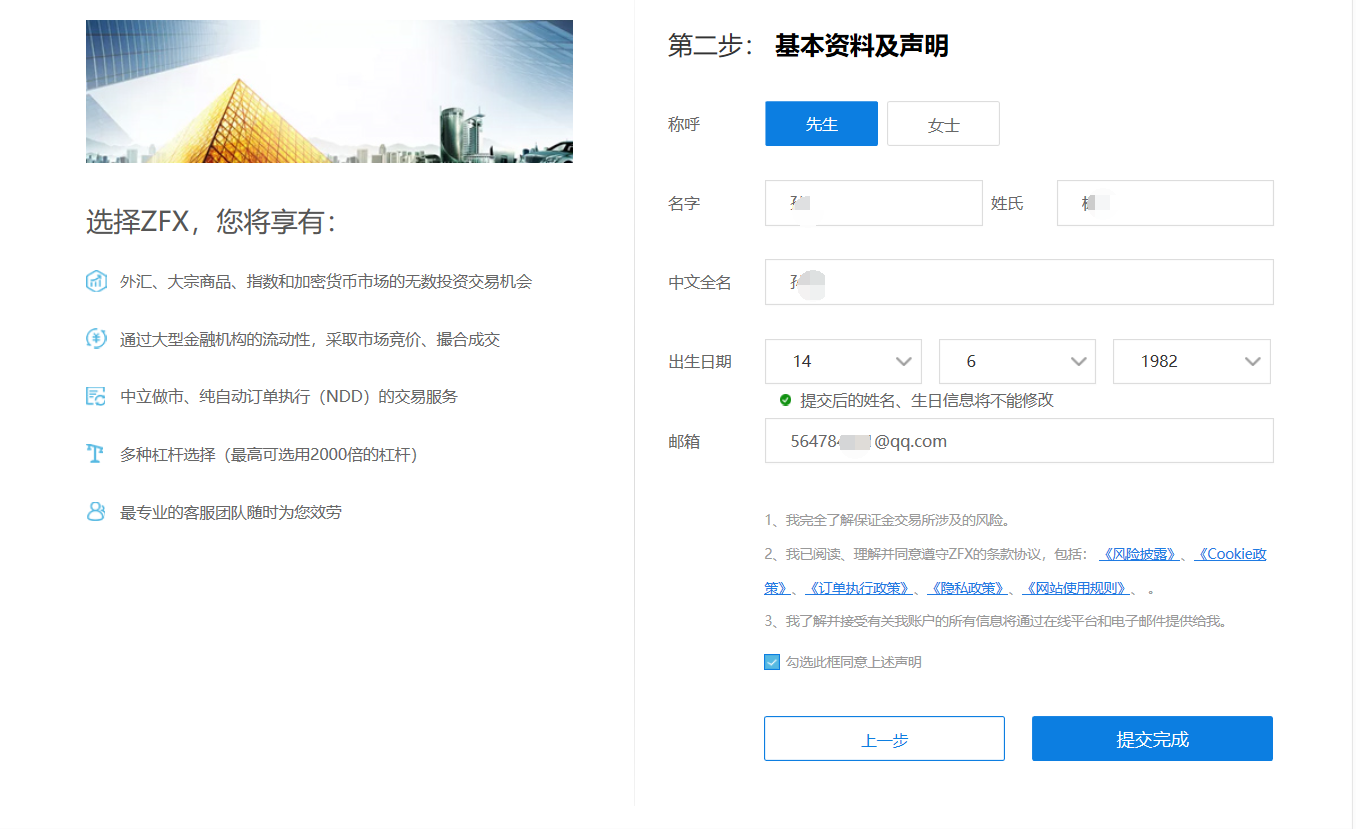Viewport: 1364px width, 829px height.
Task: Submit the form with 提交完成
Action: (1152, 739)
